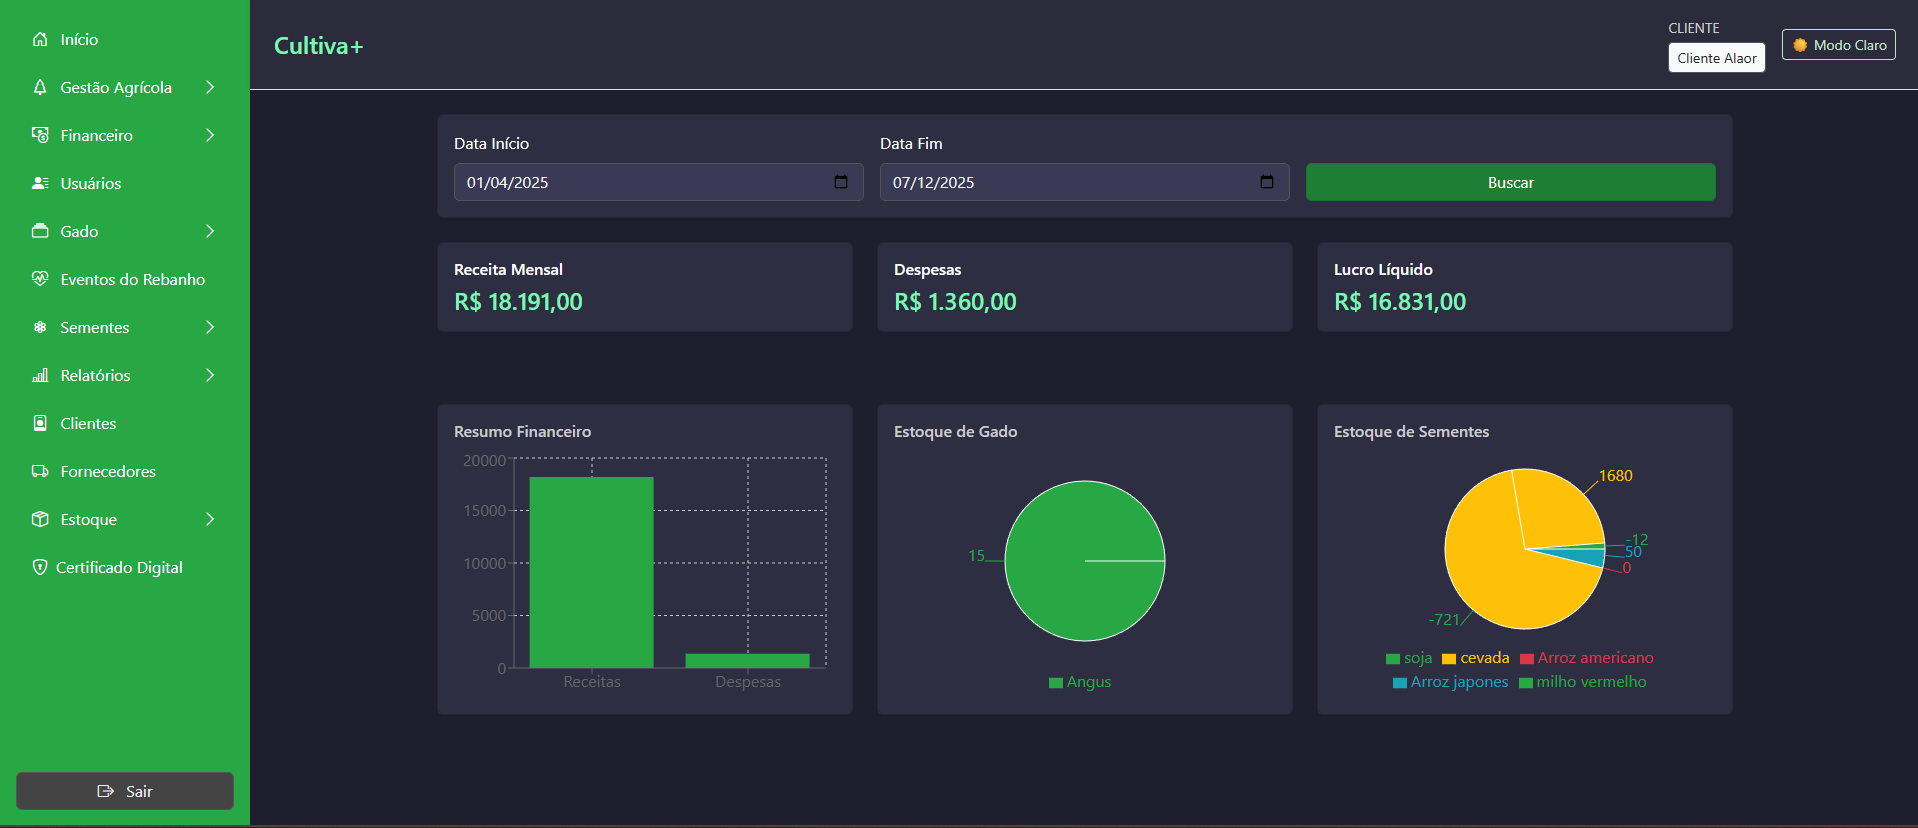Click the Fornecedores truck icon
The width and height of the screenshot is (1918, 828).
pos(40,471)
